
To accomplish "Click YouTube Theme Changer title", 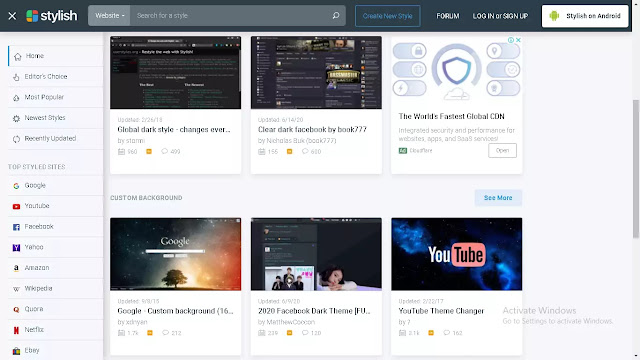I will point(441,311).
